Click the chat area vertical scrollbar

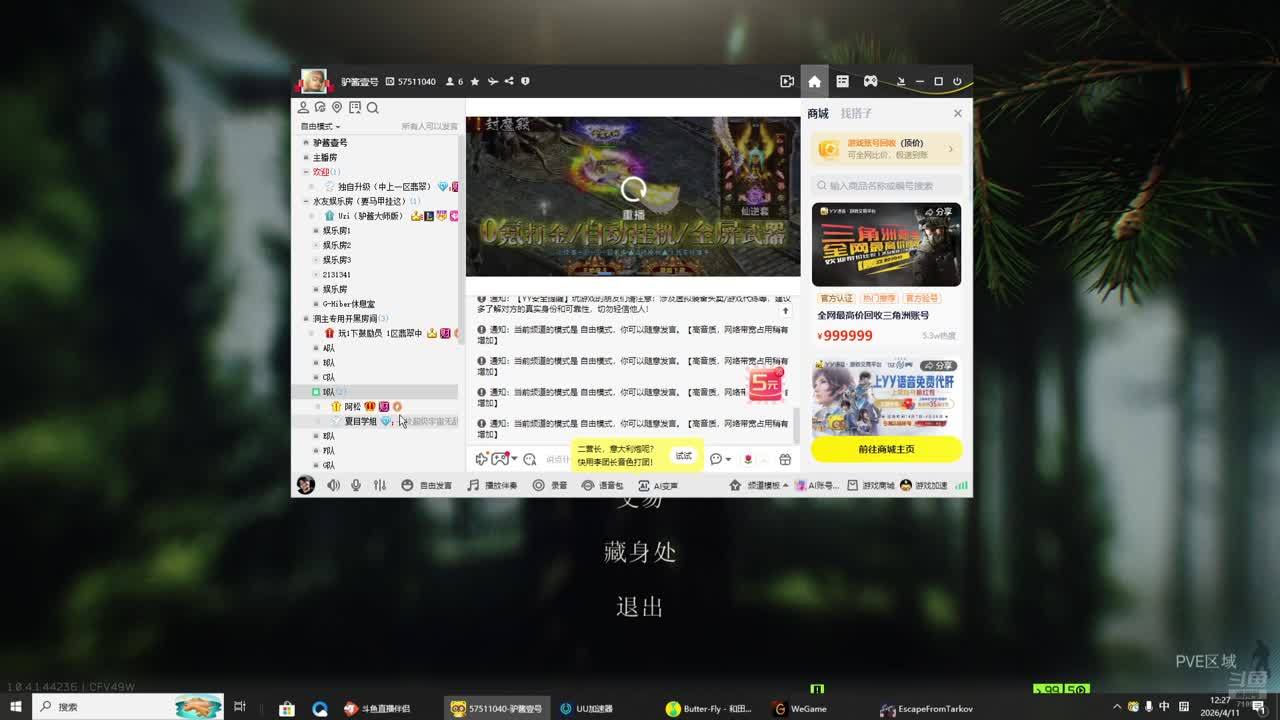[797, 425]
